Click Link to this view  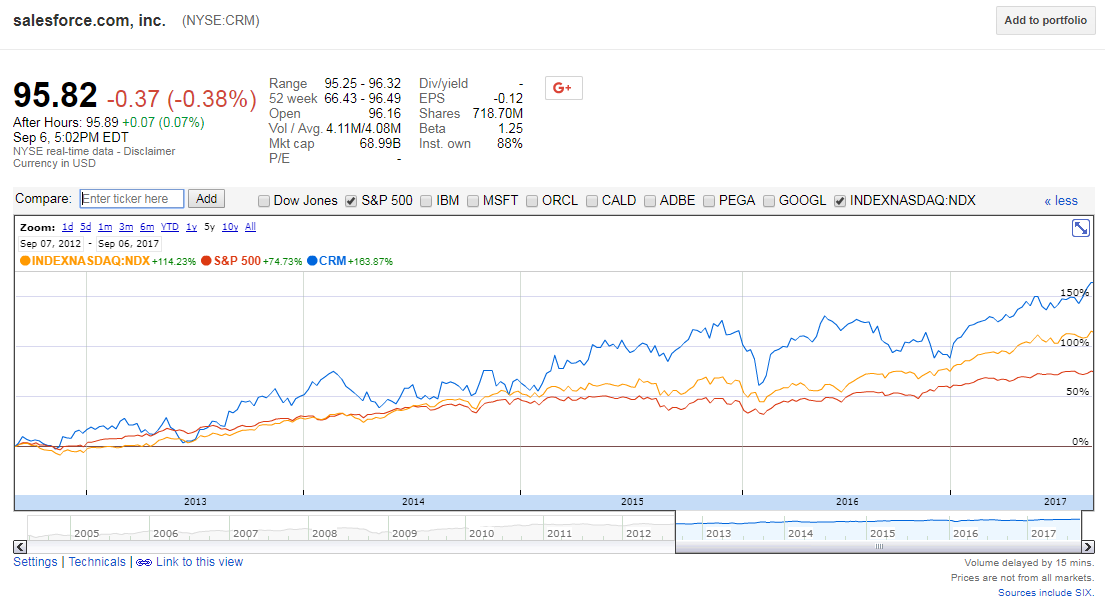point(199,562)
